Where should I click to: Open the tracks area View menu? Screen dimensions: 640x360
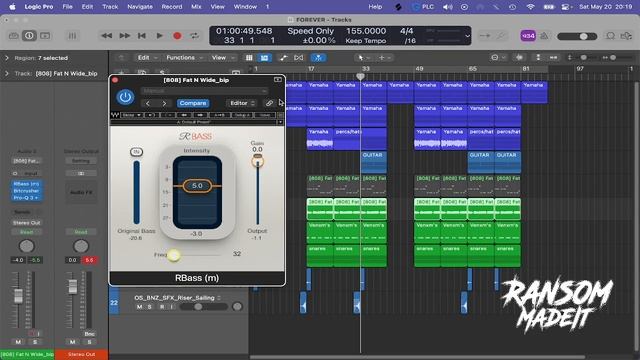point(222,58)
